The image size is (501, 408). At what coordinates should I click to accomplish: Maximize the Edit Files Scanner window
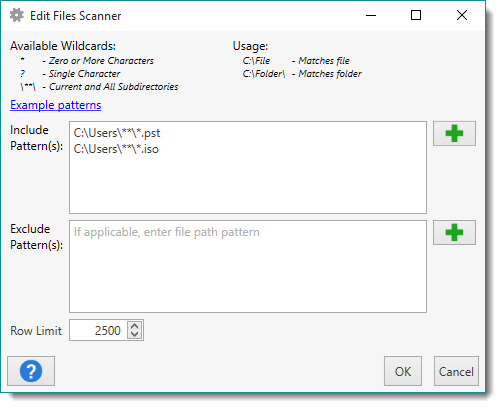(x=416, y=15)
